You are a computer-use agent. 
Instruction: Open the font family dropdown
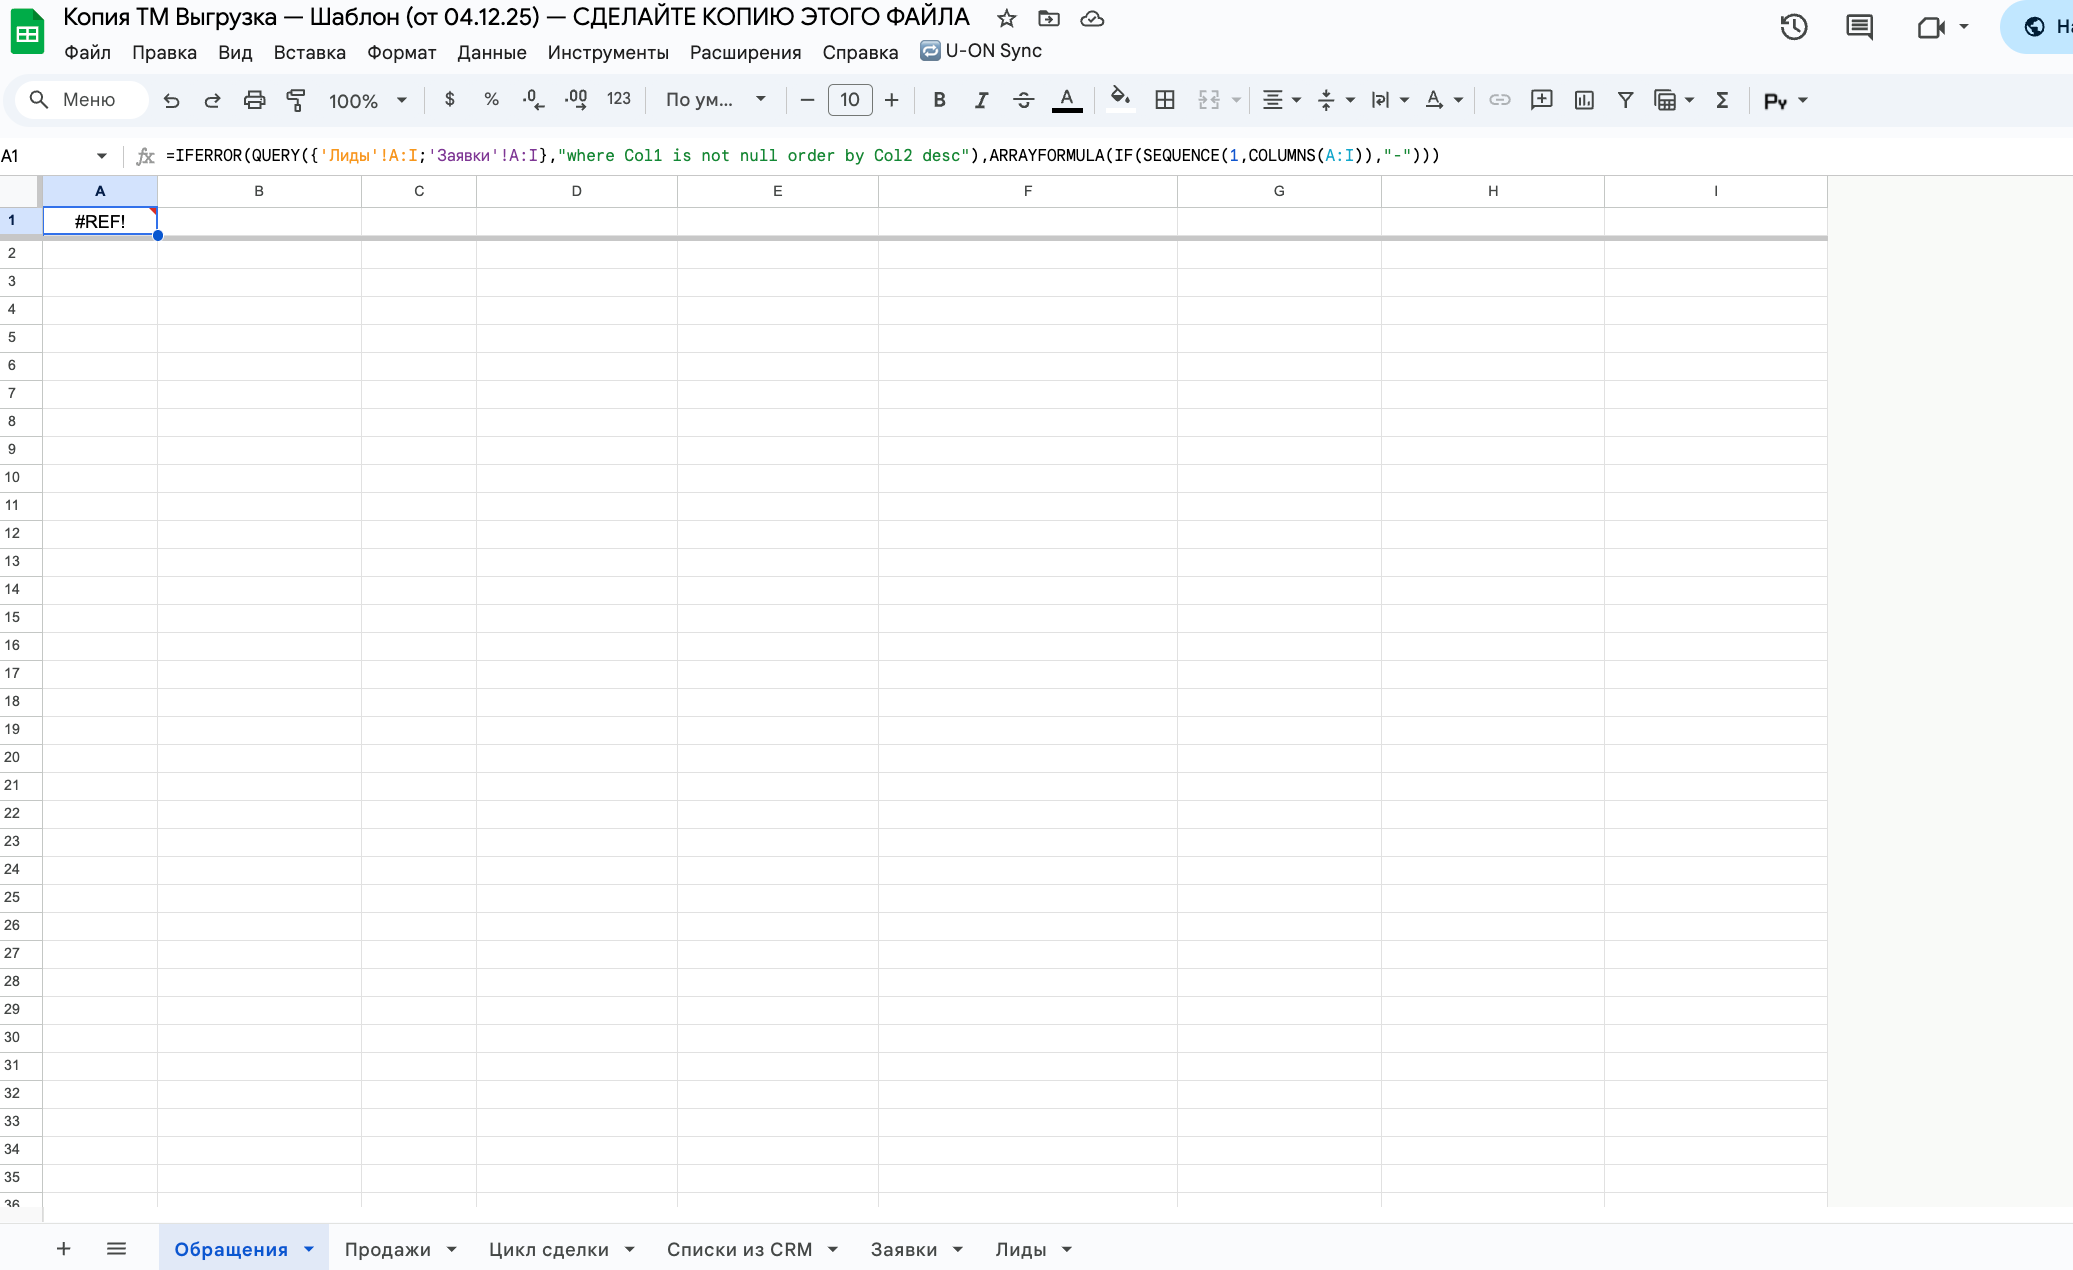pos(715,100)
